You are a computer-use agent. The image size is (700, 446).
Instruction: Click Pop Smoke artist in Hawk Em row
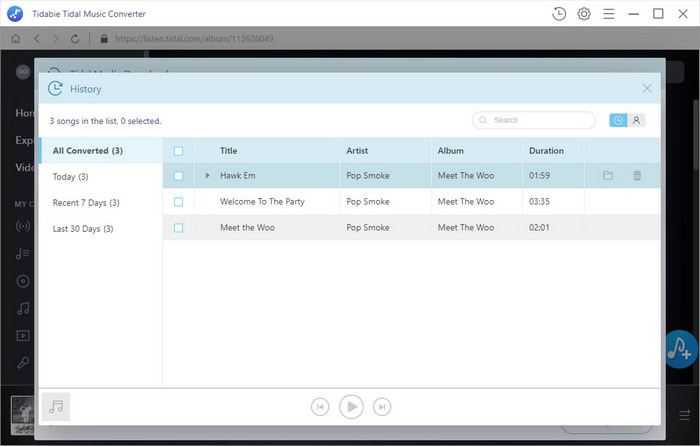(367, 175)
